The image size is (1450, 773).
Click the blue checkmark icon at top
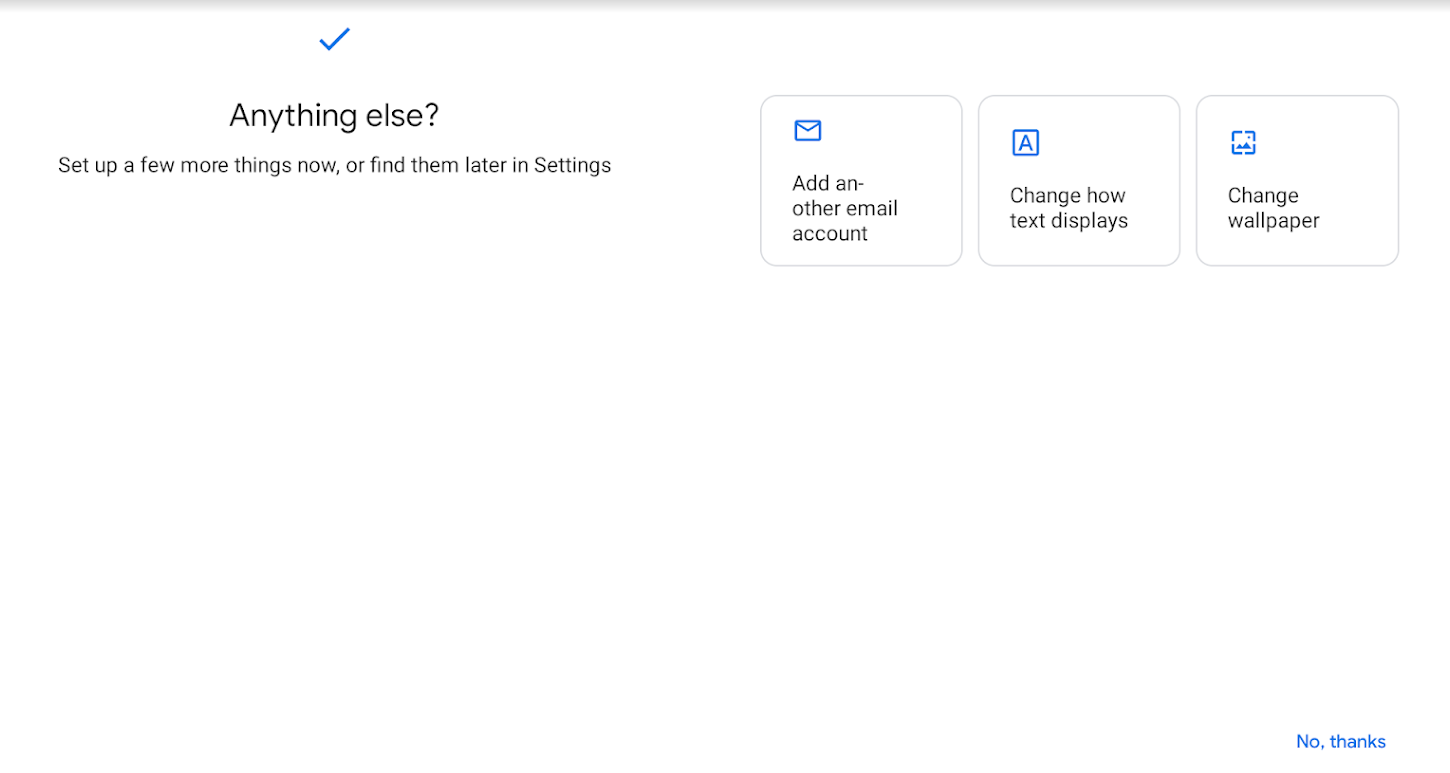(x=334, y=39)
